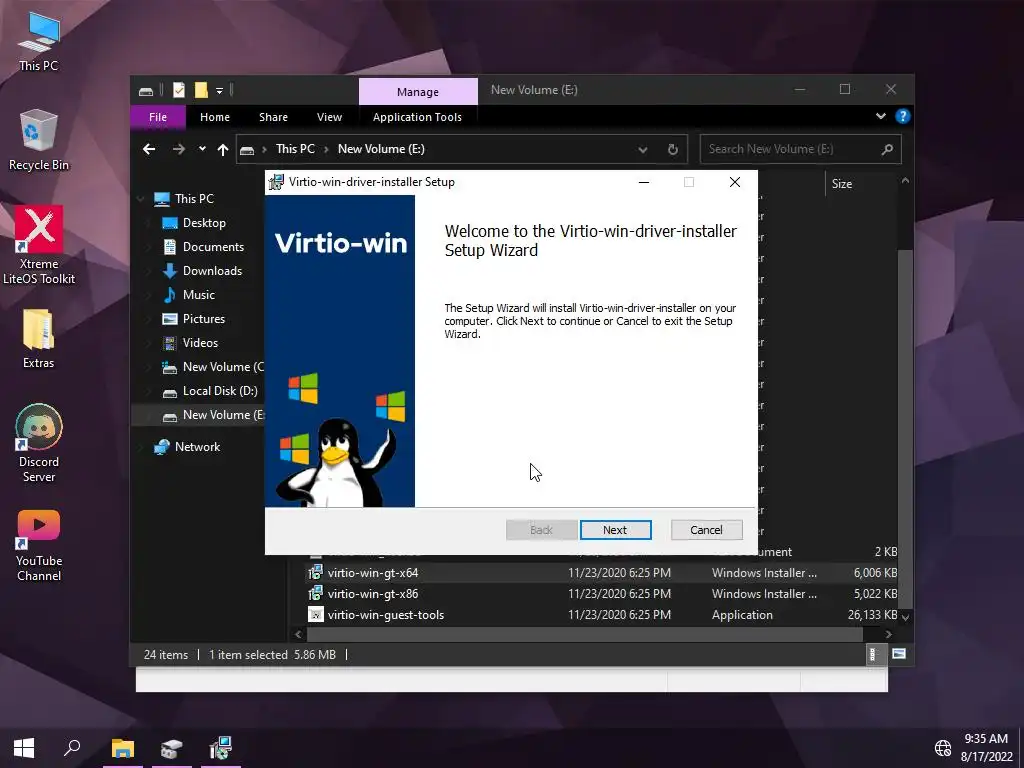This screenshot has width=1024, height=768.
Task: Click the 26,133 KB size cell
Action: click(872, 615)
